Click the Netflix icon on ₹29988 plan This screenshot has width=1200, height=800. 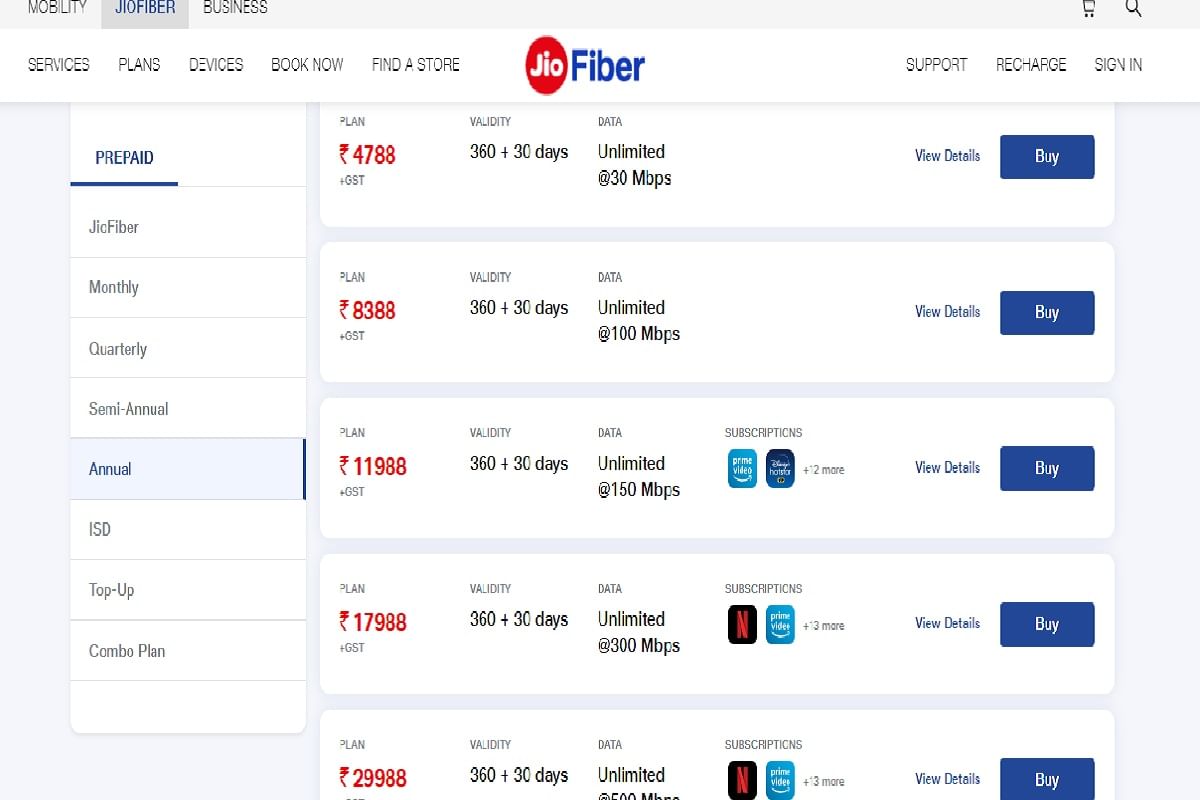point(741,779)
